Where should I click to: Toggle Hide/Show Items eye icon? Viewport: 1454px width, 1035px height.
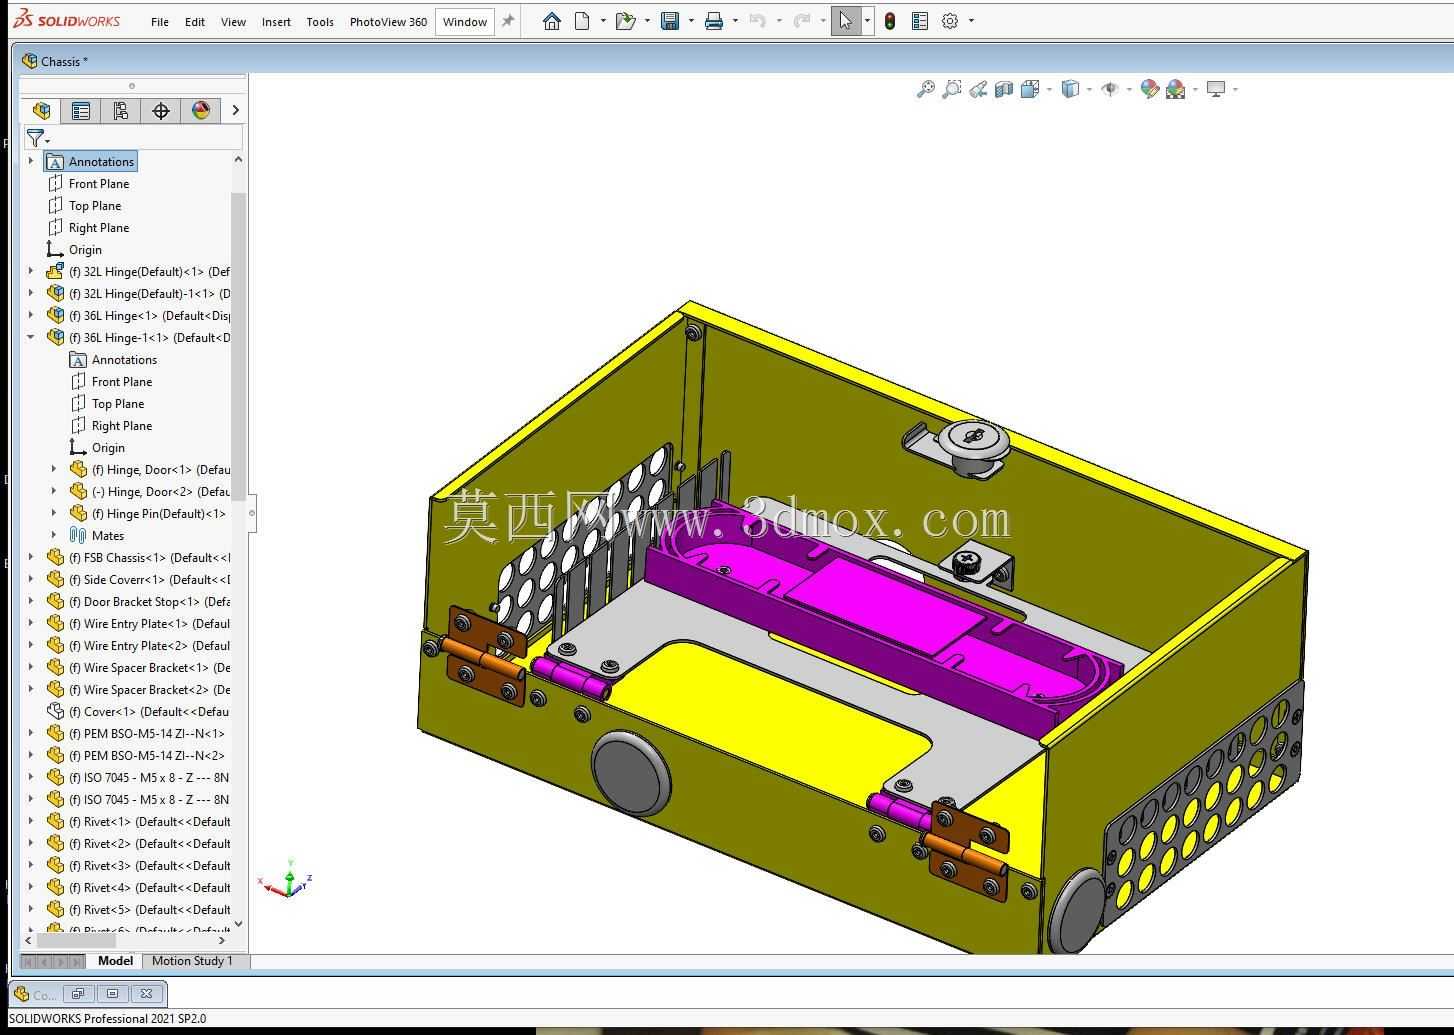1110,89
